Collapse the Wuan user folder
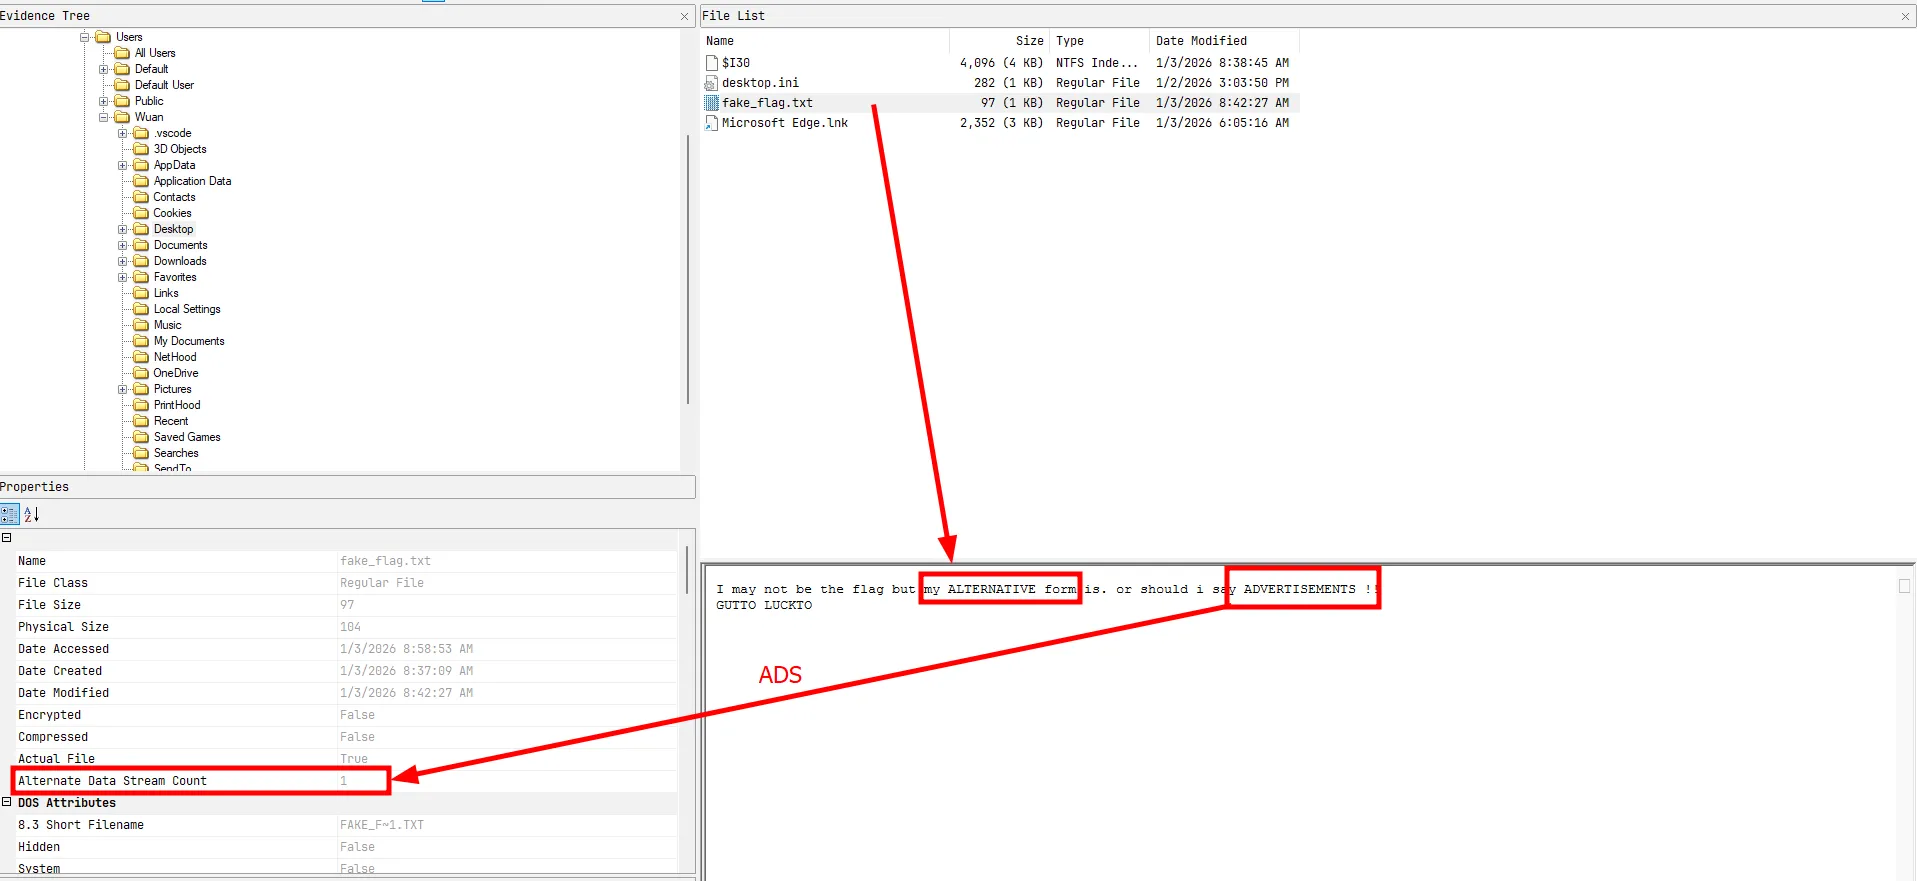 [x=104, y=117]
